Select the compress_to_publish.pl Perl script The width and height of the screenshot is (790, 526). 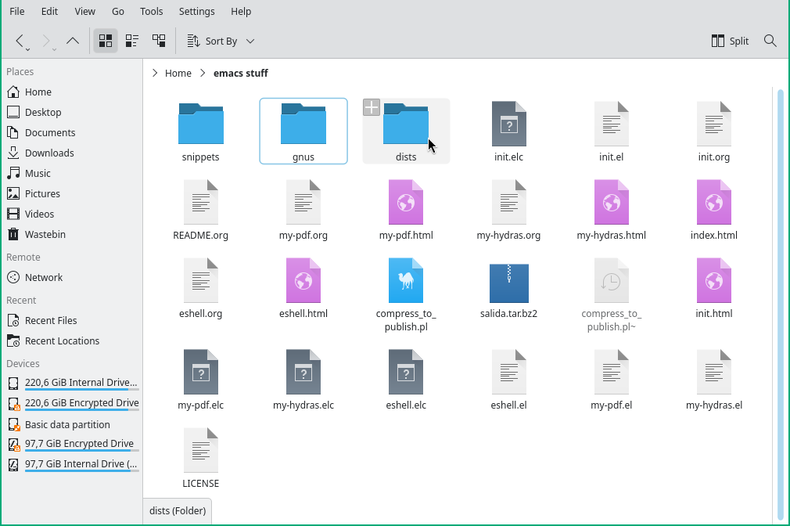(405, 284)
